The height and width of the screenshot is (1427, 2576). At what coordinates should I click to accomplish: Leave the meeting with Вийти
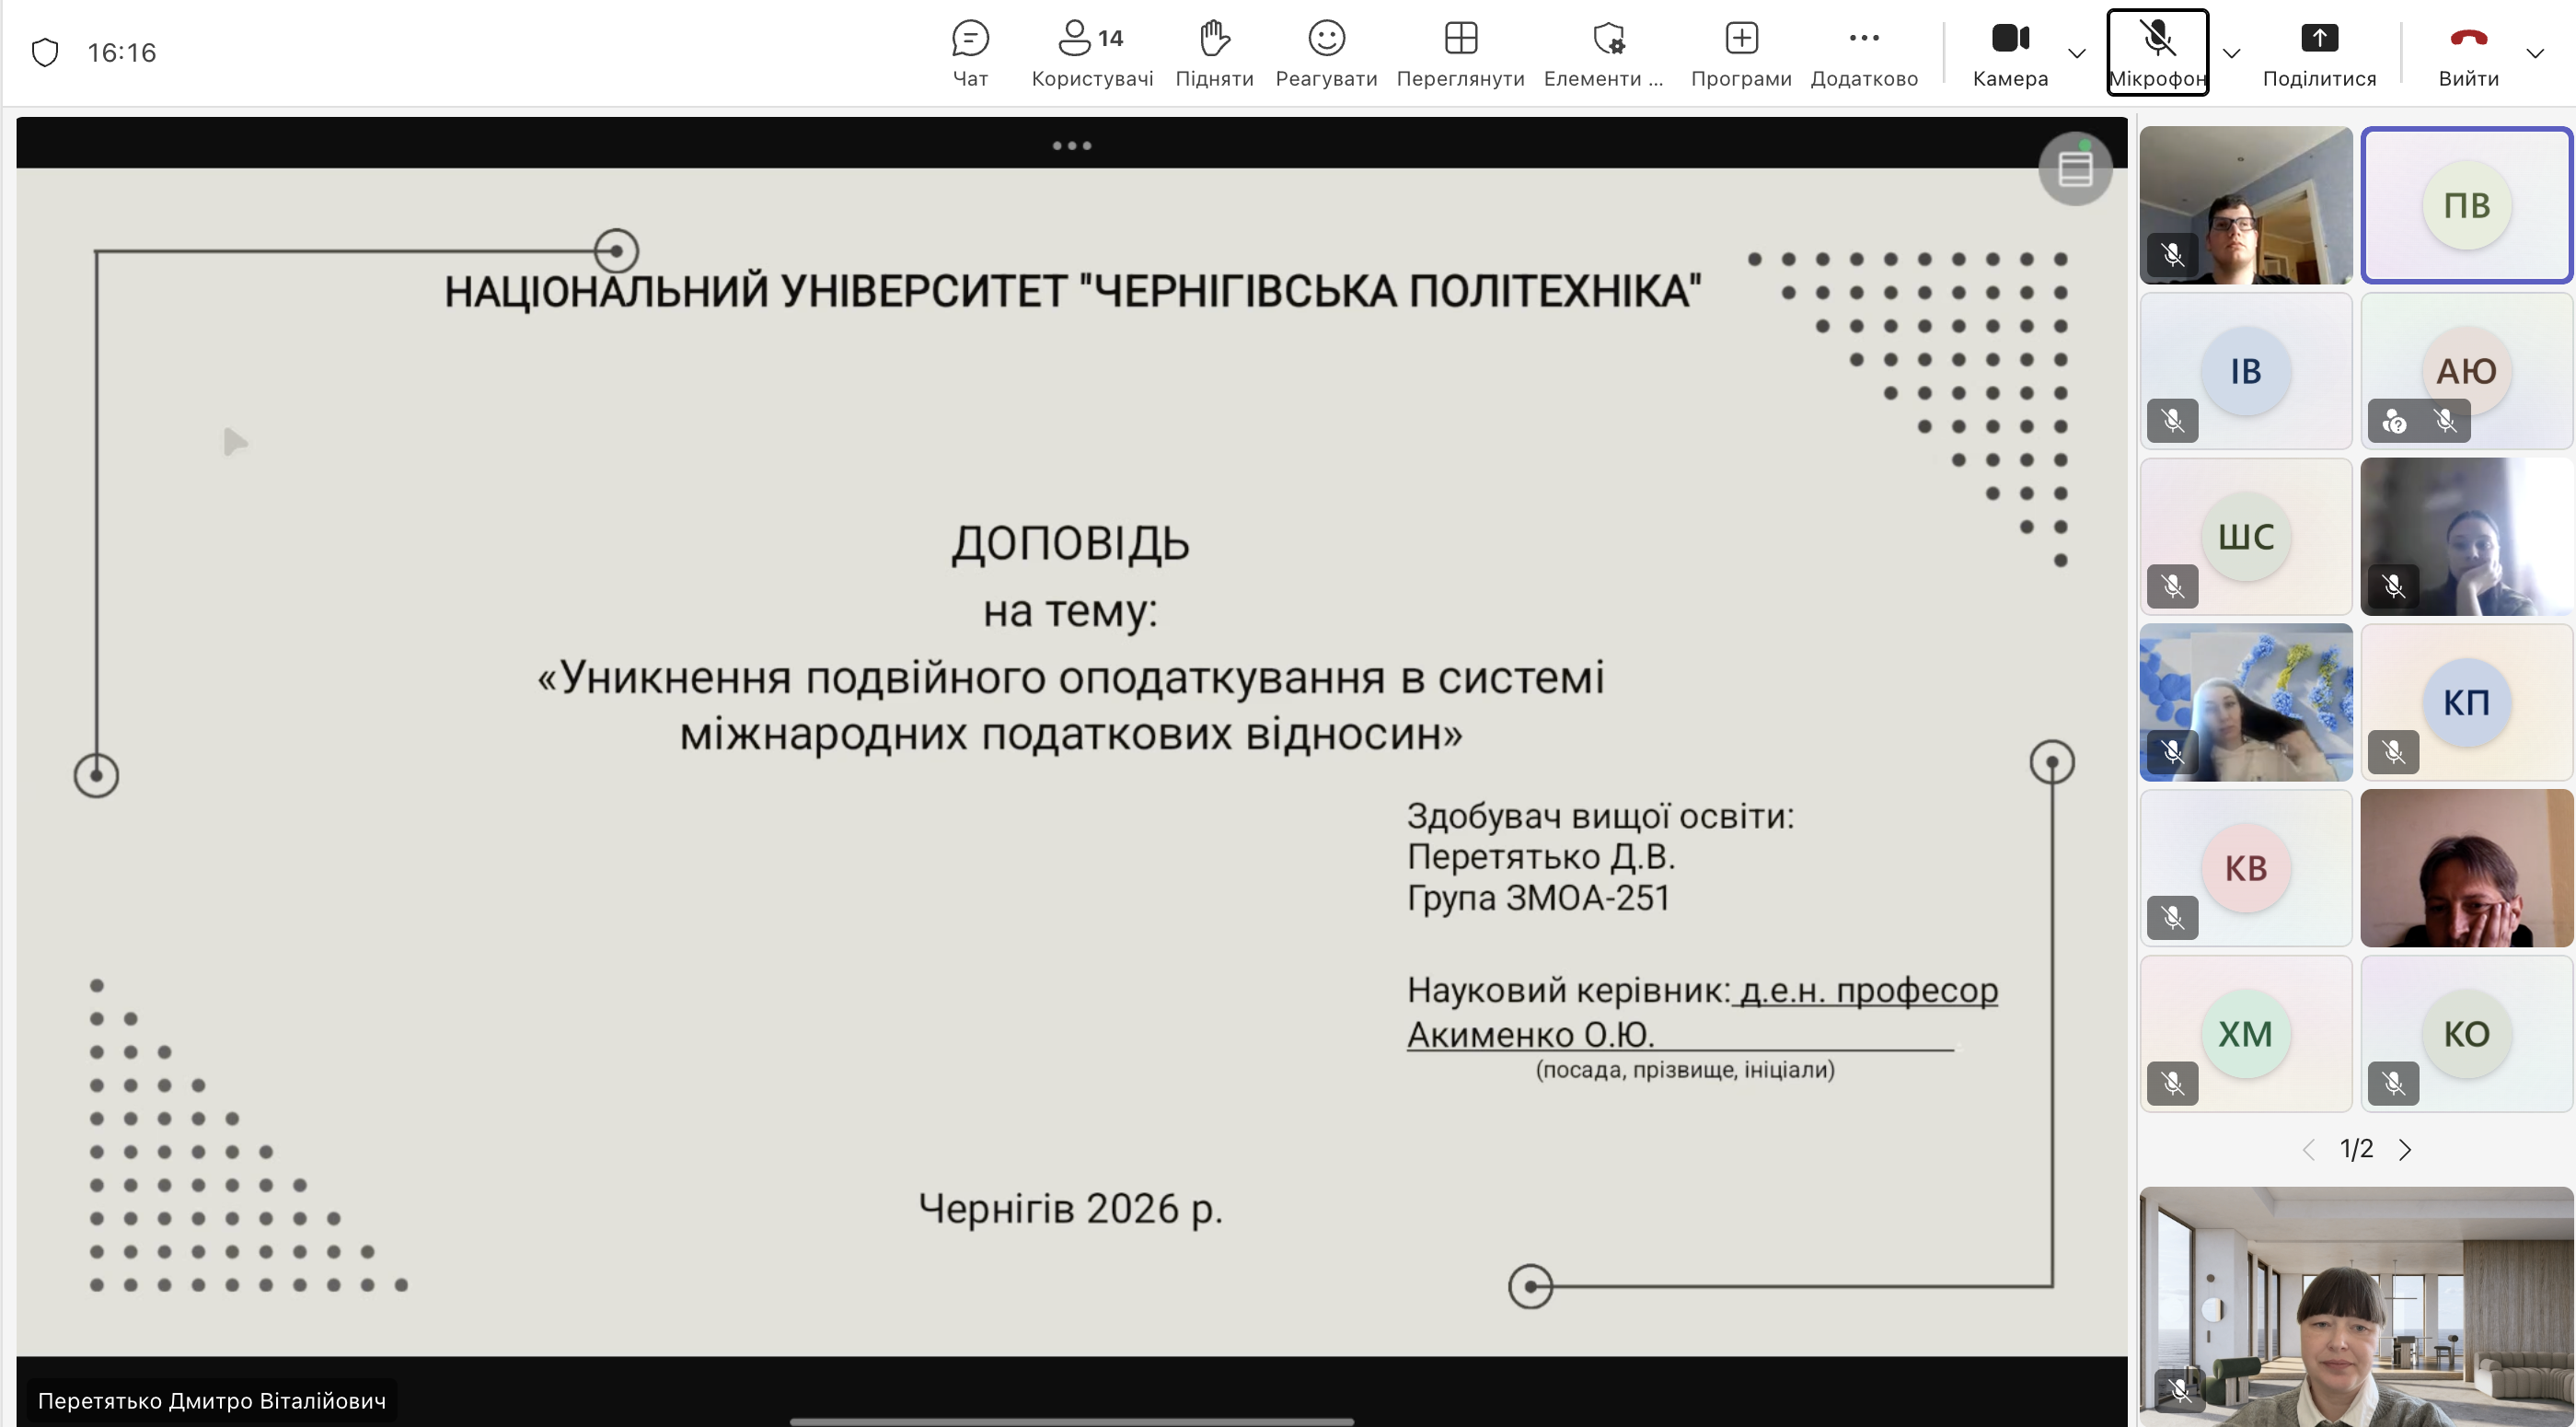[x=2467, y=53]
